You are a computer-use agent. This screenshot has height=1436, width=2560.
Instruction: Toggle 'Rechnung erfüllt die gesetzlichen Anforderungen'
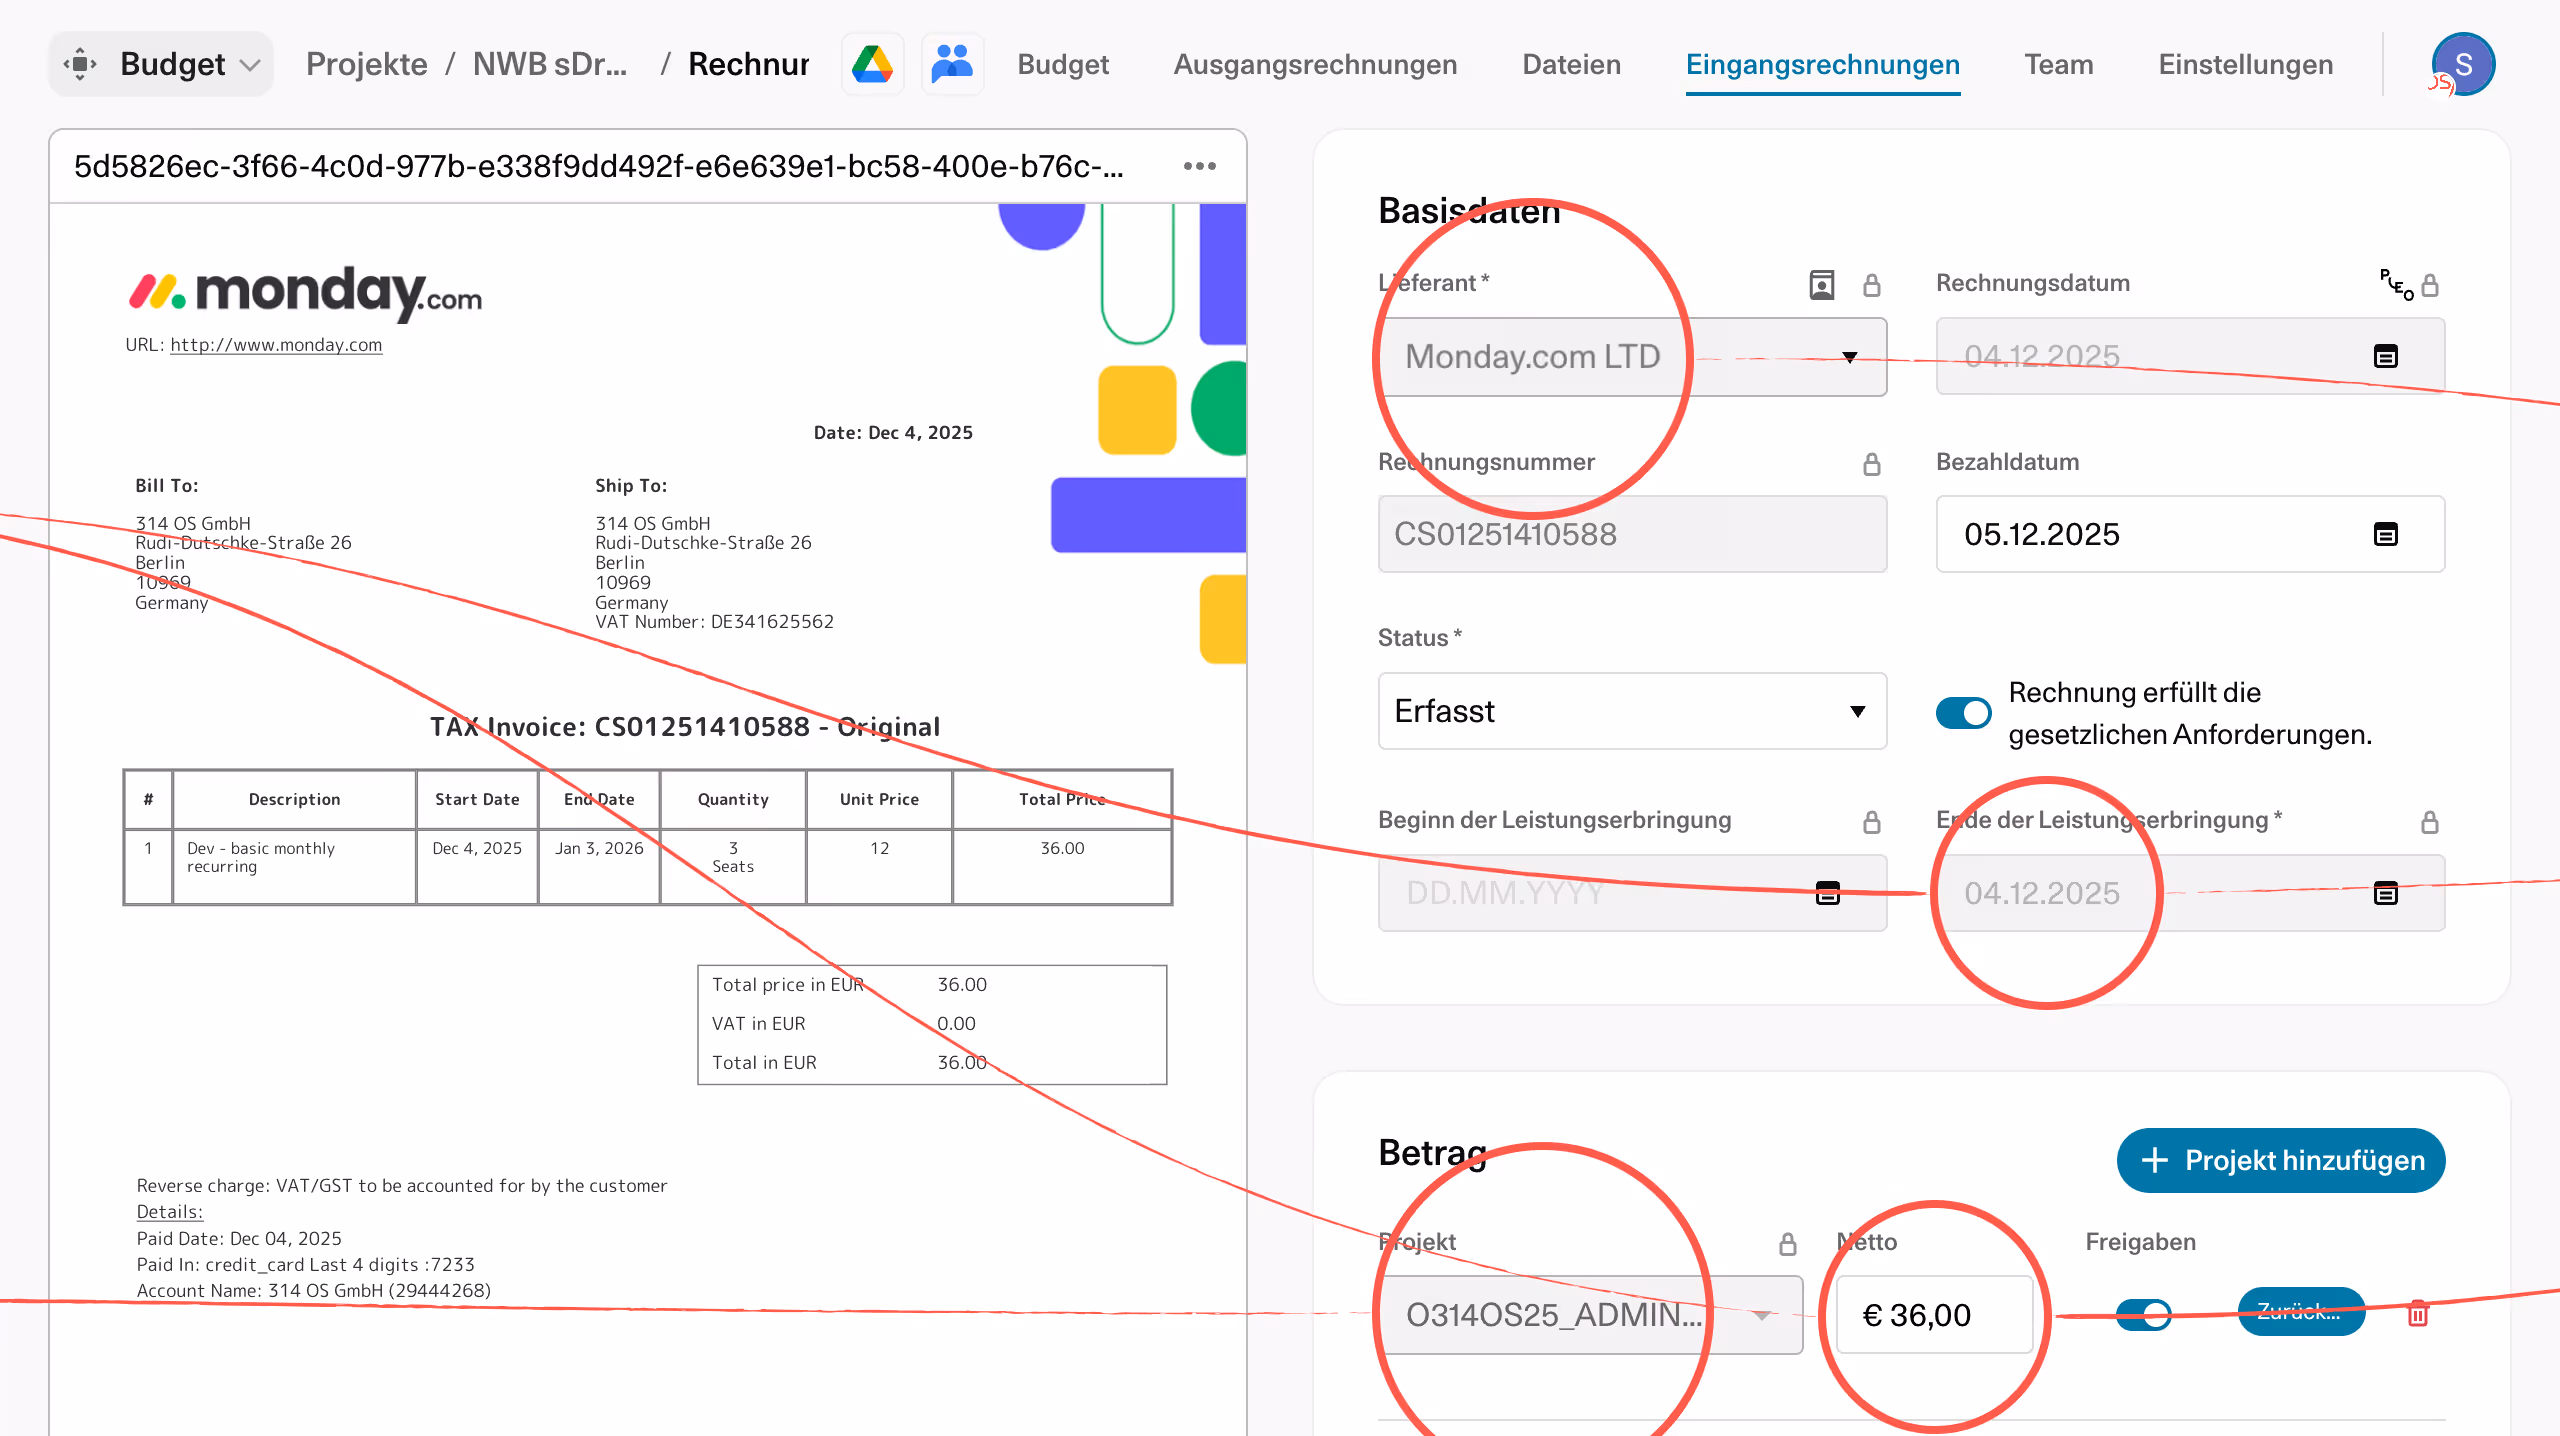point(1962,712)
